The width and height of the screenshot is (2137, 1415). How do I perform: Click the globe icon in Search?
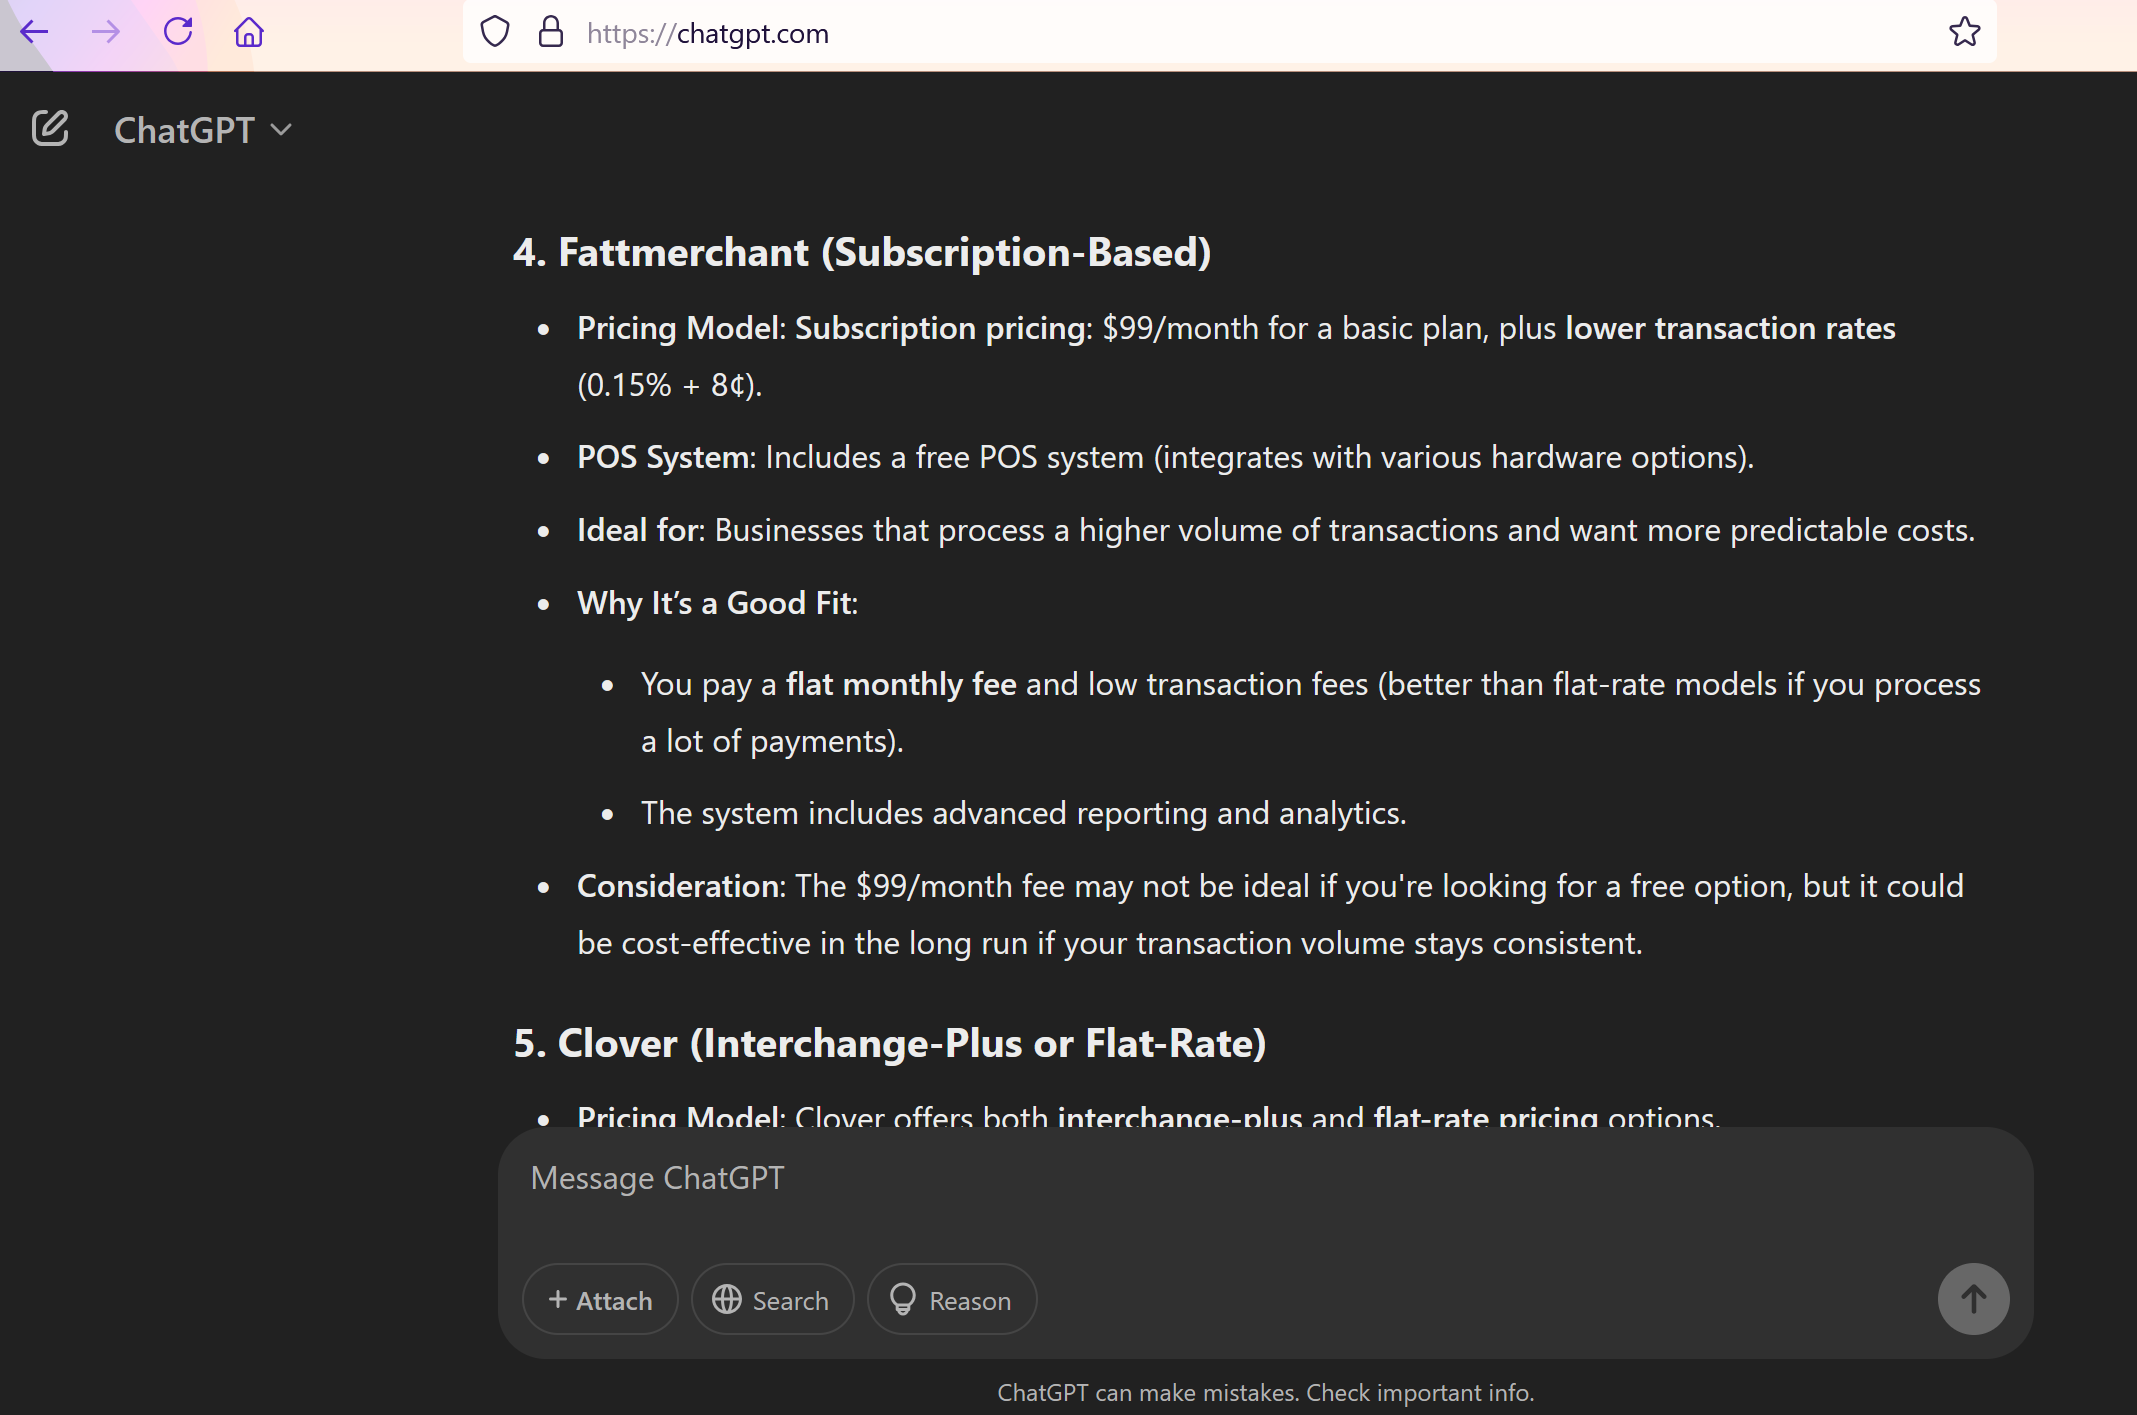point(727,1299)
